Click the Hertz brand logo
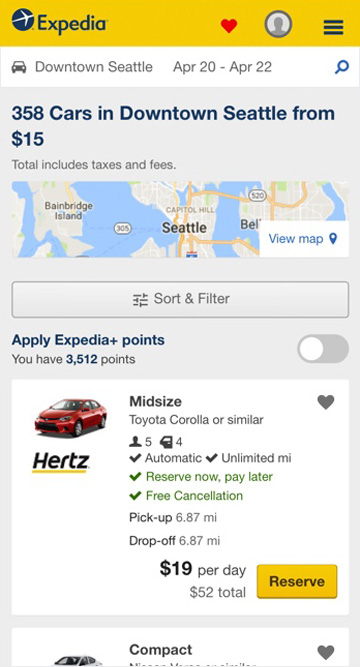Screen dimensions: 360x667 [x=61, y=463]
